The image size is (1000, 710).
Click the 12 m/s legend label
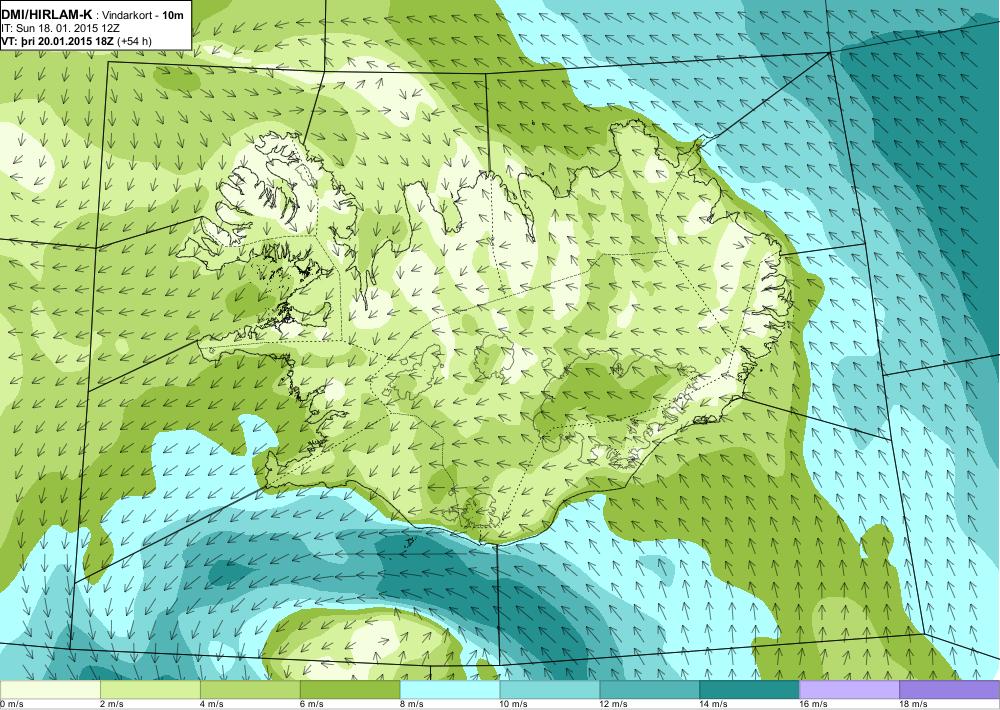[x=614, y=704]
